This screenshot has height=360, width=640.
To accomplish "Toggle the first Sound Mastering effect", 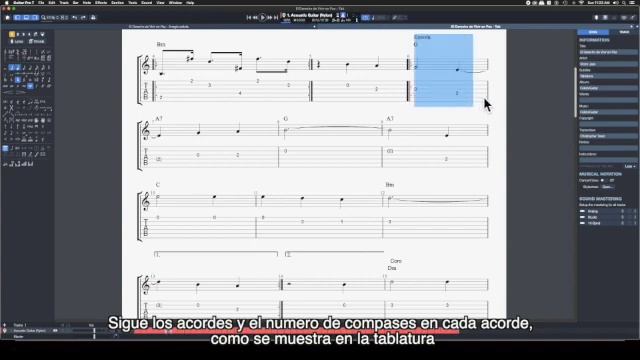I will point(582,211).
